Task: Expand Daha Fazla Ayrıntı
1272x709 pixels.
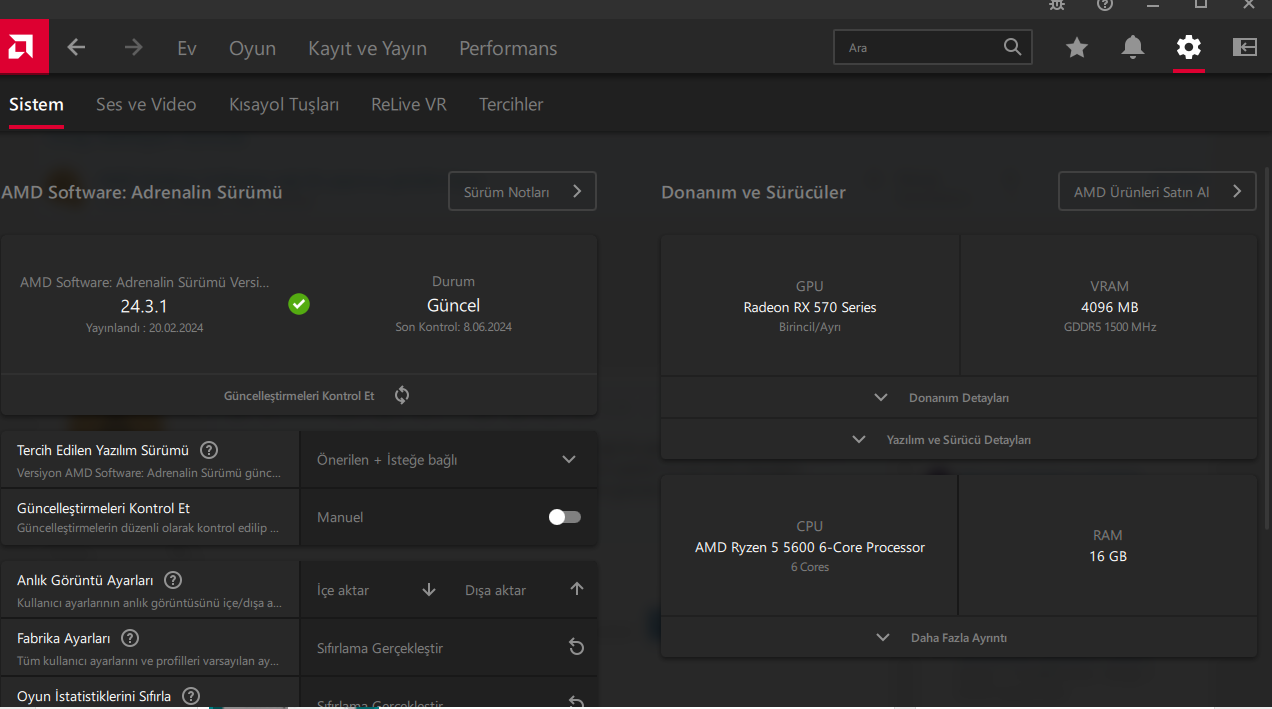Action: 958,637
